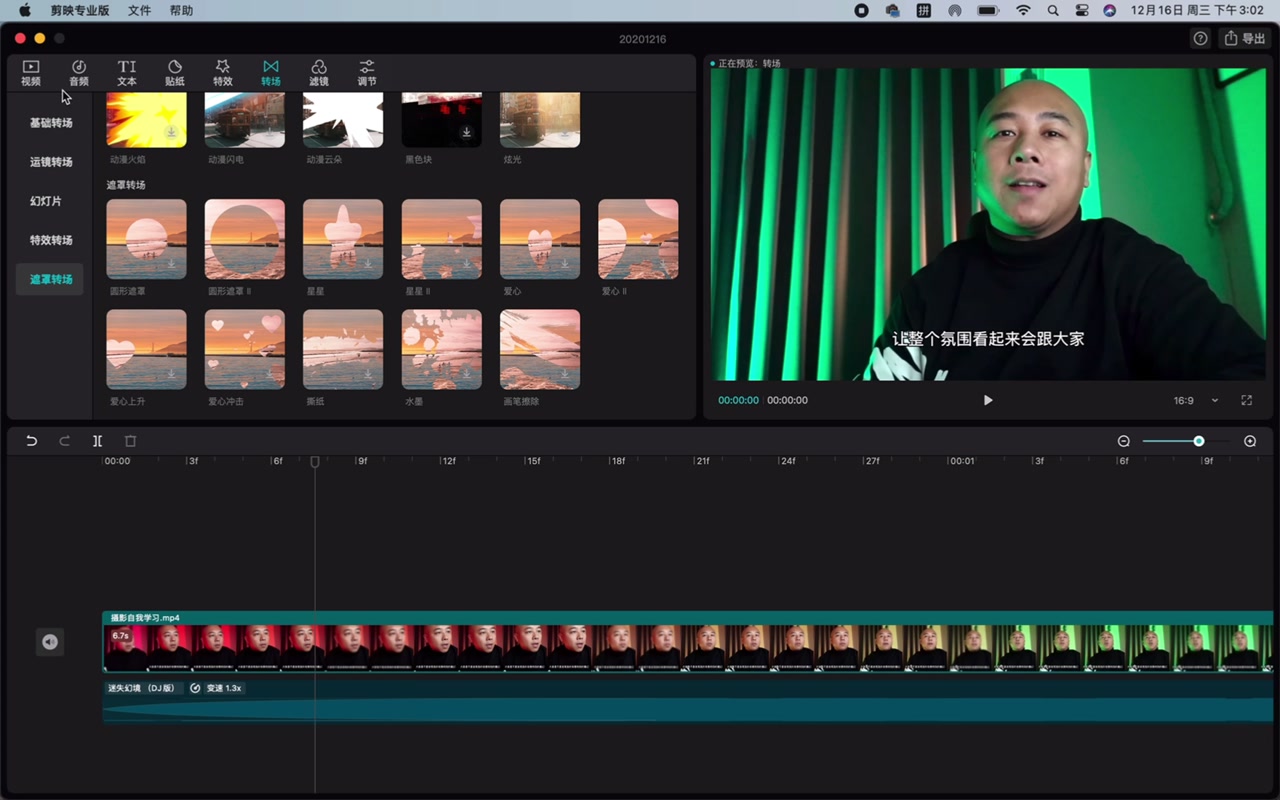1280x800 pixels.
Task: Click the 导出 export button
Action: (1246, 38)
